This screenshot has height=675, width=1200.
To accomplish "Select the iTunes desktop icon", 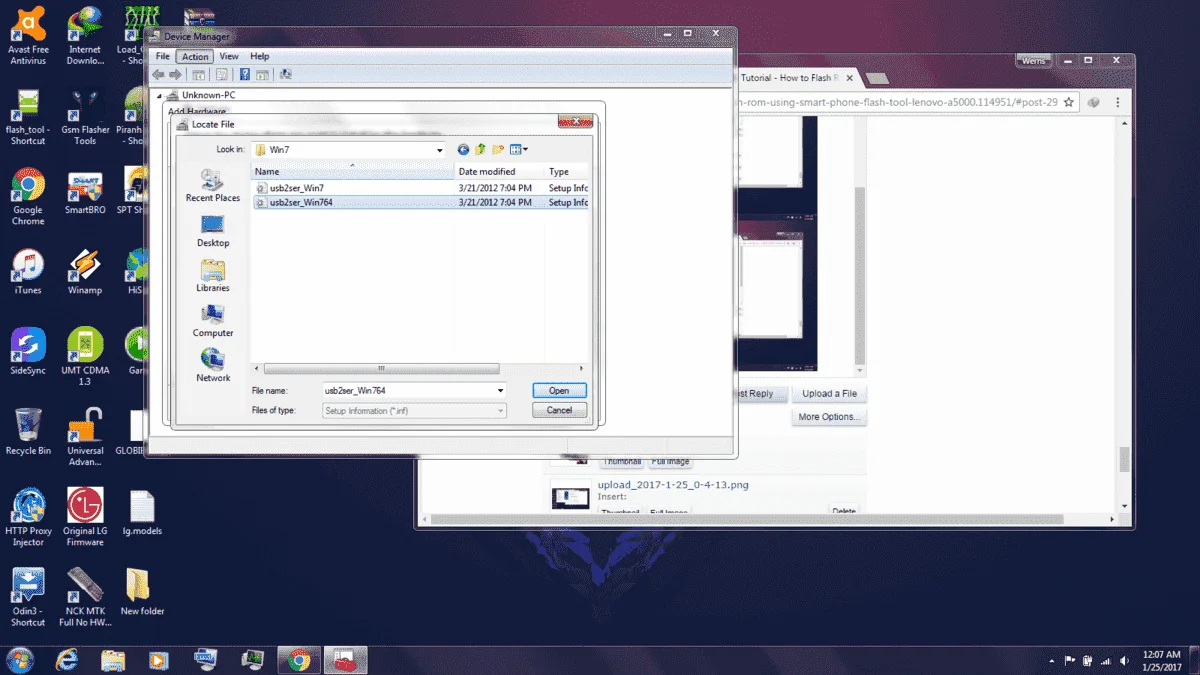I will 28,272.
